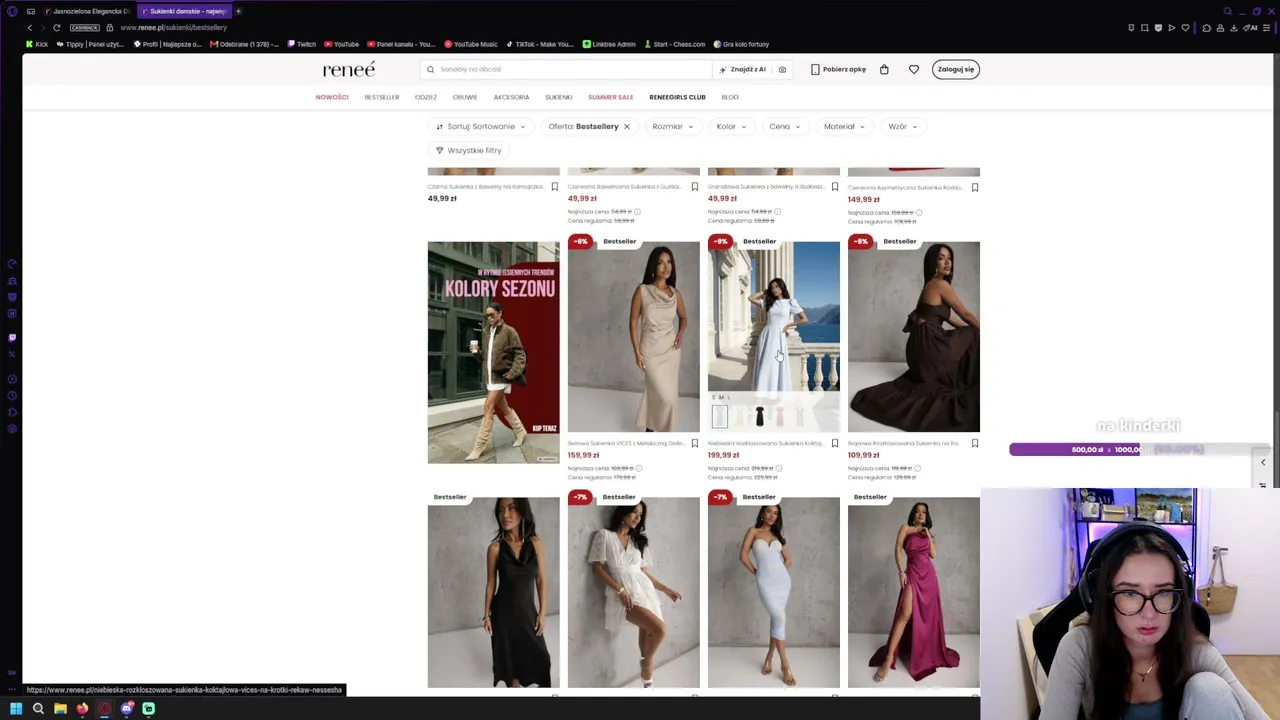Open the Kolory Sezonu promo banner
Image resolution: width=1280 pixels, height=720 pixels.
click(x=494, y=352)
